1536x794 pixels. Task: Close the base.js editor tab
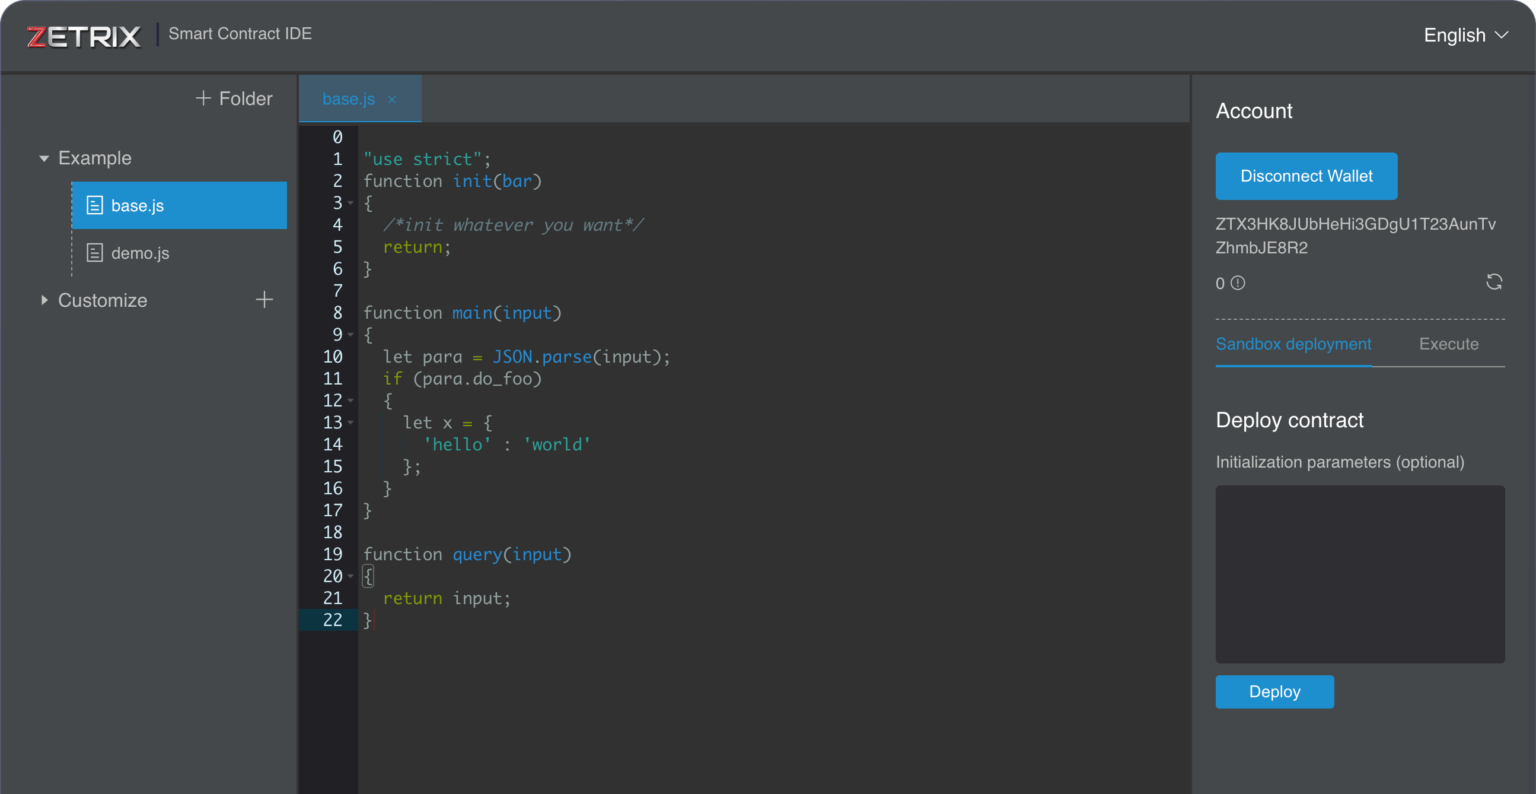392,99
